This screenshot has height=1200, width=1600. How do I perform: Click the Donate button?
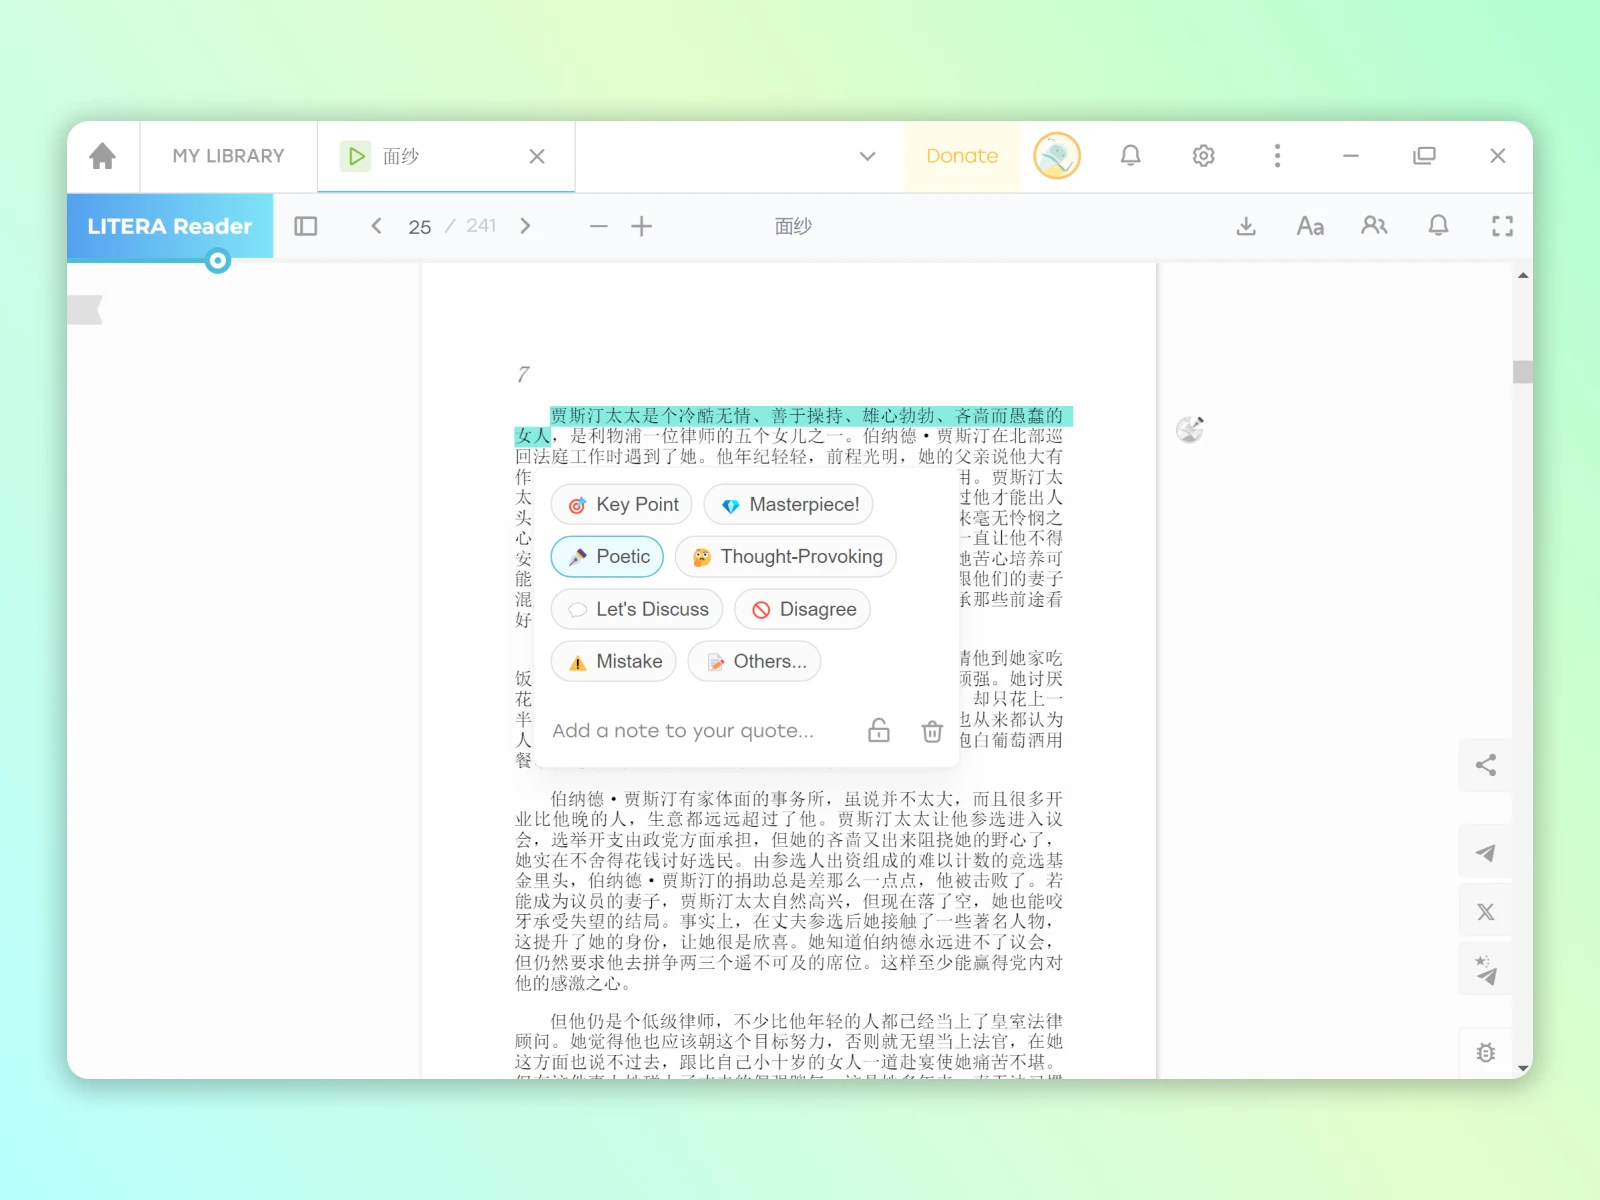click(x=962, y=156)
